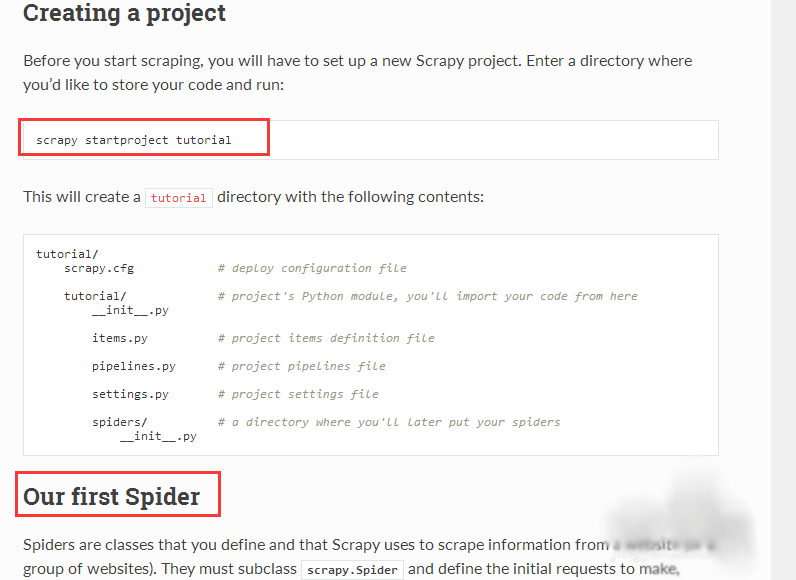Click the inline "scrapy.Spider" code label

click(x=353, y=570)
